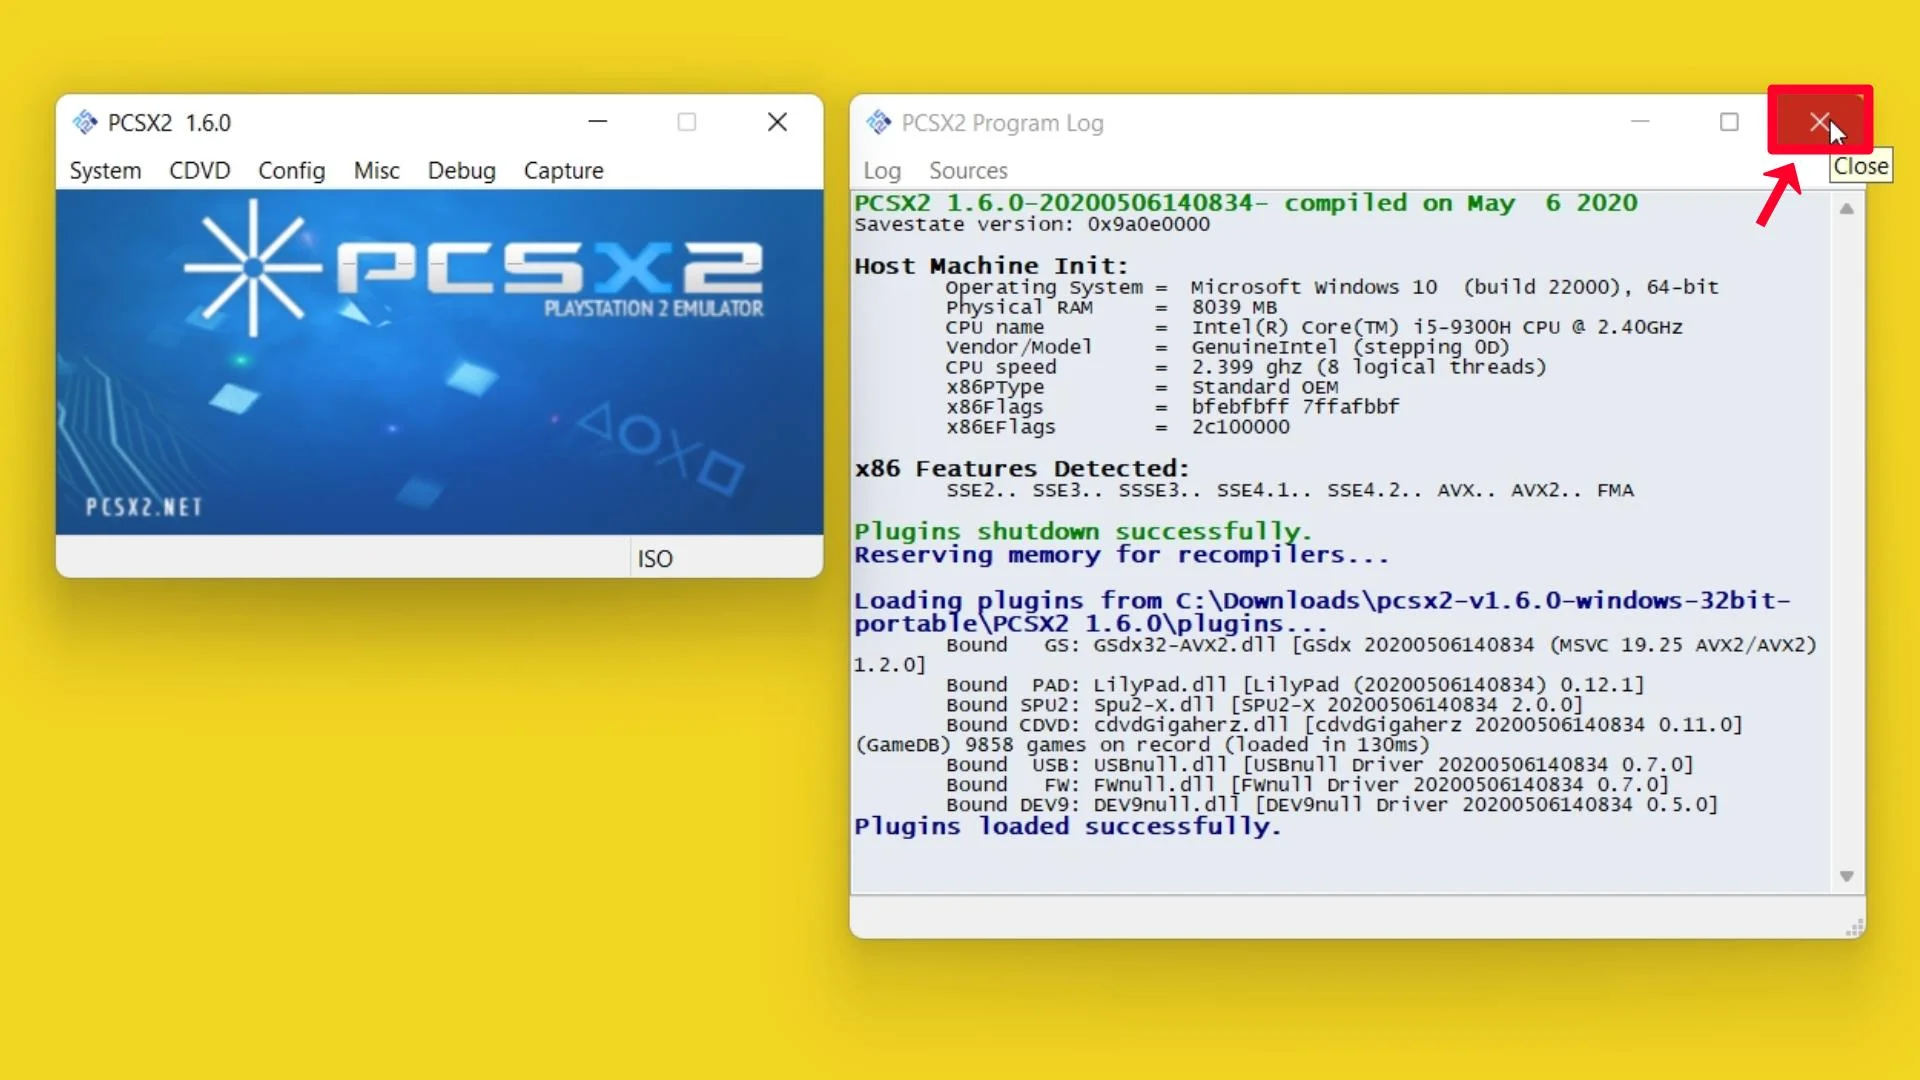Image resolution: width=1920 pixels, height=1080 pixels.
Task: Click the GameDB 9858 games on record line
Action: (1142, 745)
